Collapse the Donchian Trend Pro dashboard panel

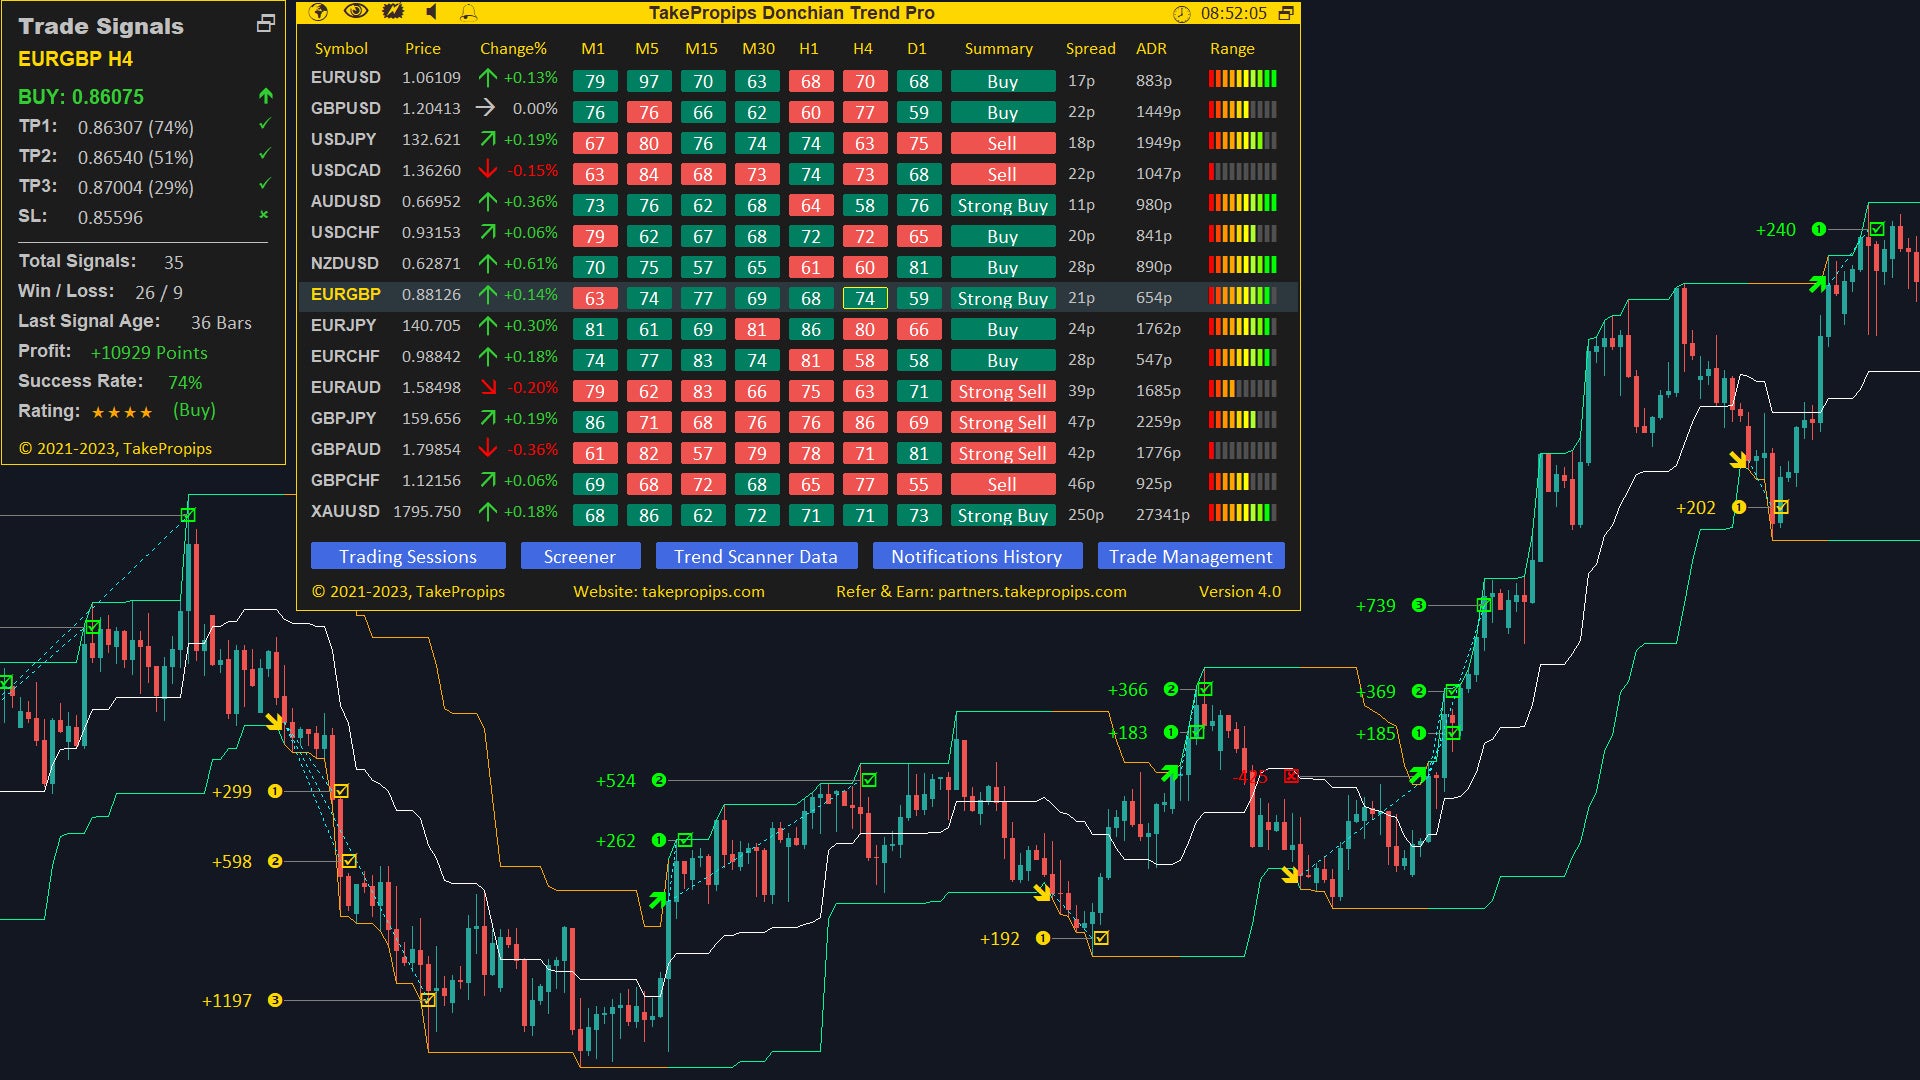1286,13
